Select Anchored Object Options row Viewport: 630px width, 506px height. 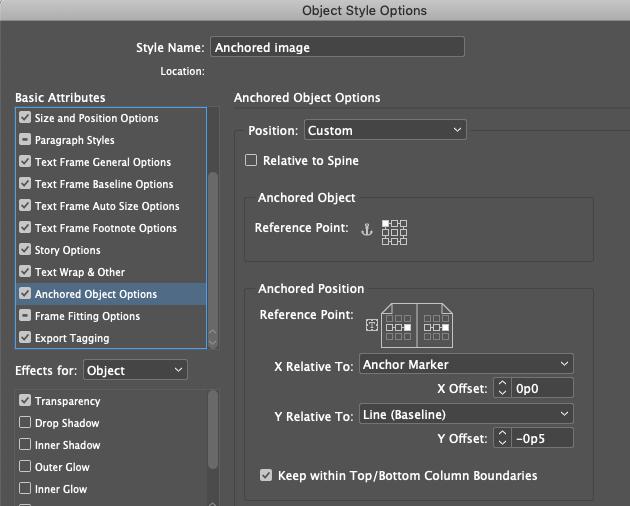[111, 294]
